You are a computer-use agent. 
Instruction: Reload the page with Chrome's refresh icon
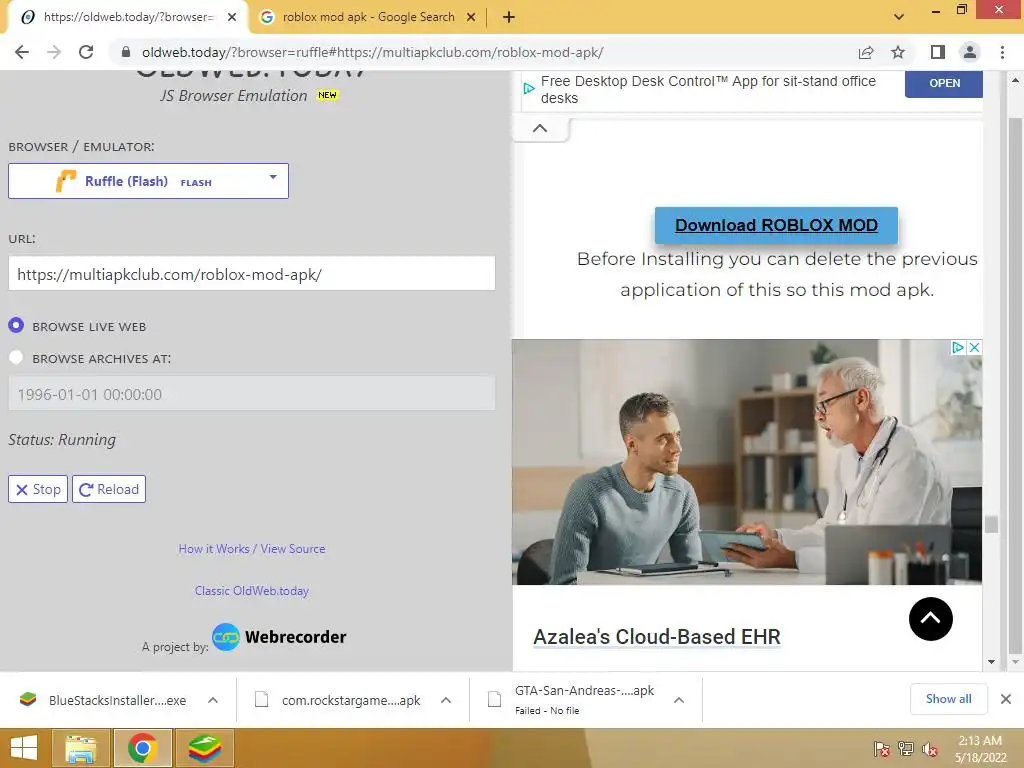tap(86, 52)
